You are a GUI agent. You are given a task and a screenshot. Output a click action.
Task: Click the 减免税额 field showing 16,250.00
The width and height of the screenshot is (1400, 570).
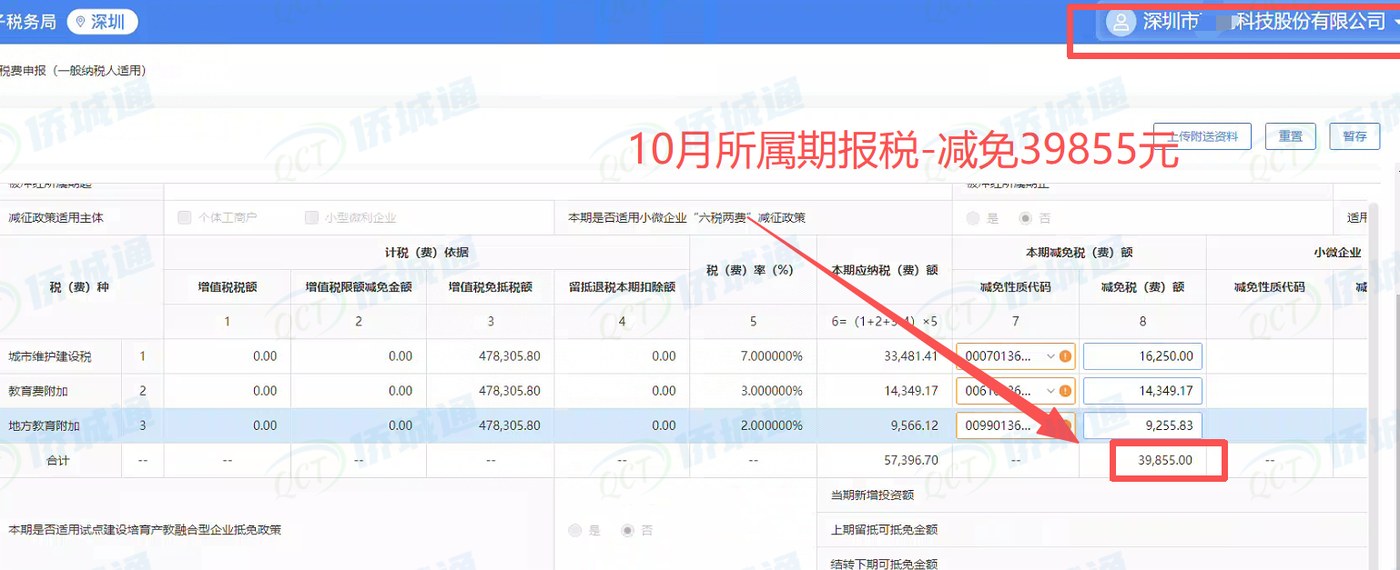tap(1142, 356)
